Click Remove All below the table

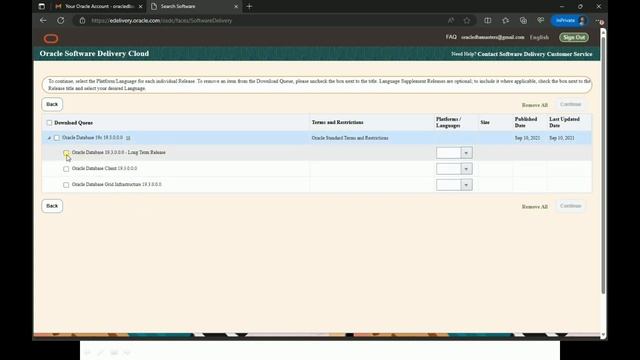535,207
